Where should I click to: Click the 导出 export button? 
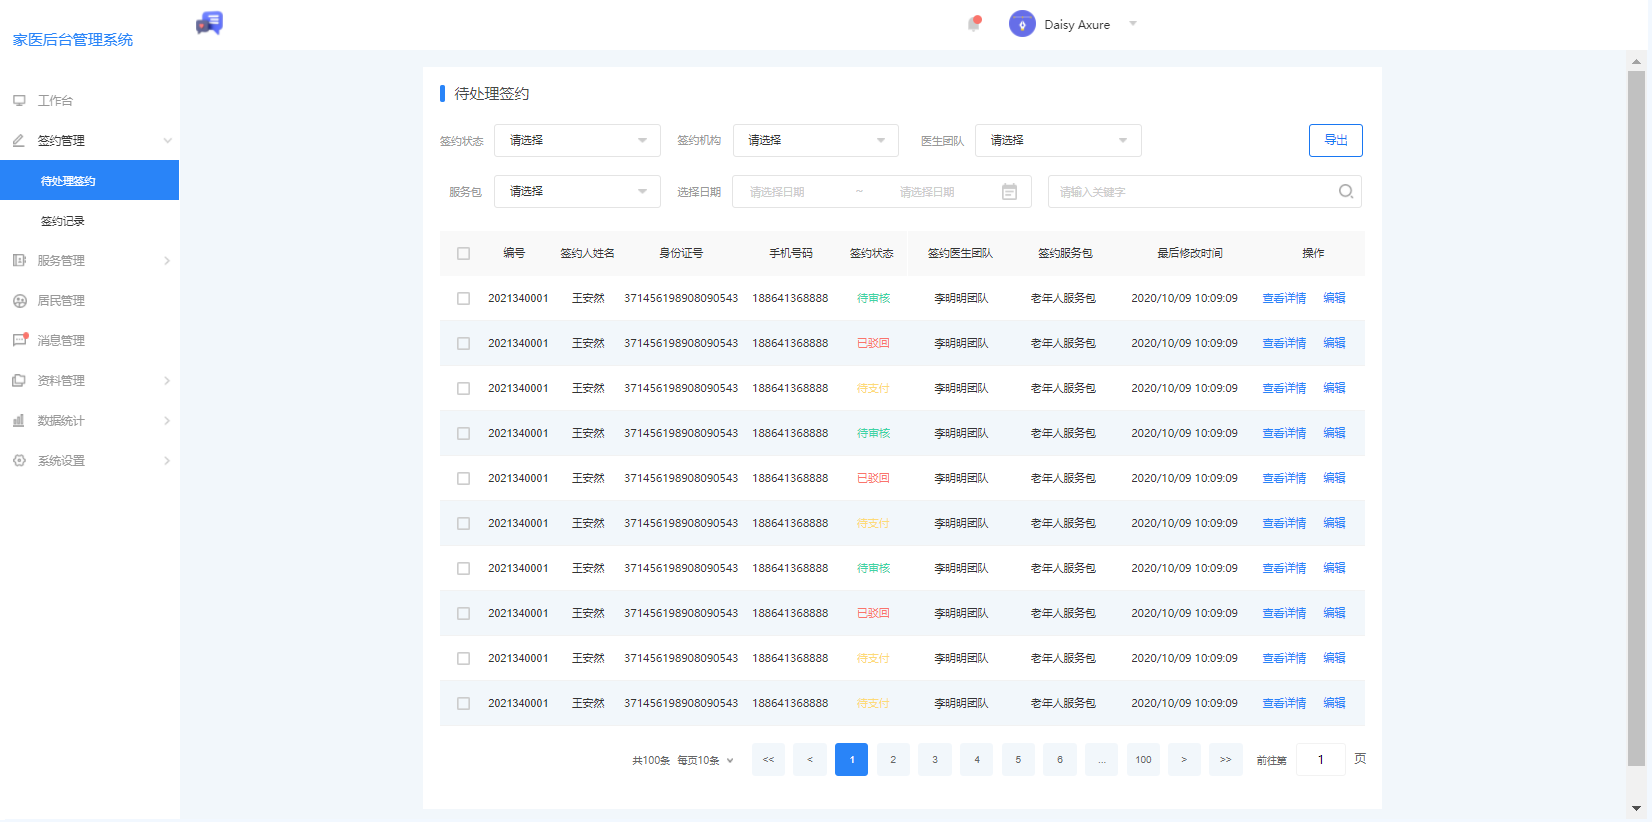[x=1336, y=140]
